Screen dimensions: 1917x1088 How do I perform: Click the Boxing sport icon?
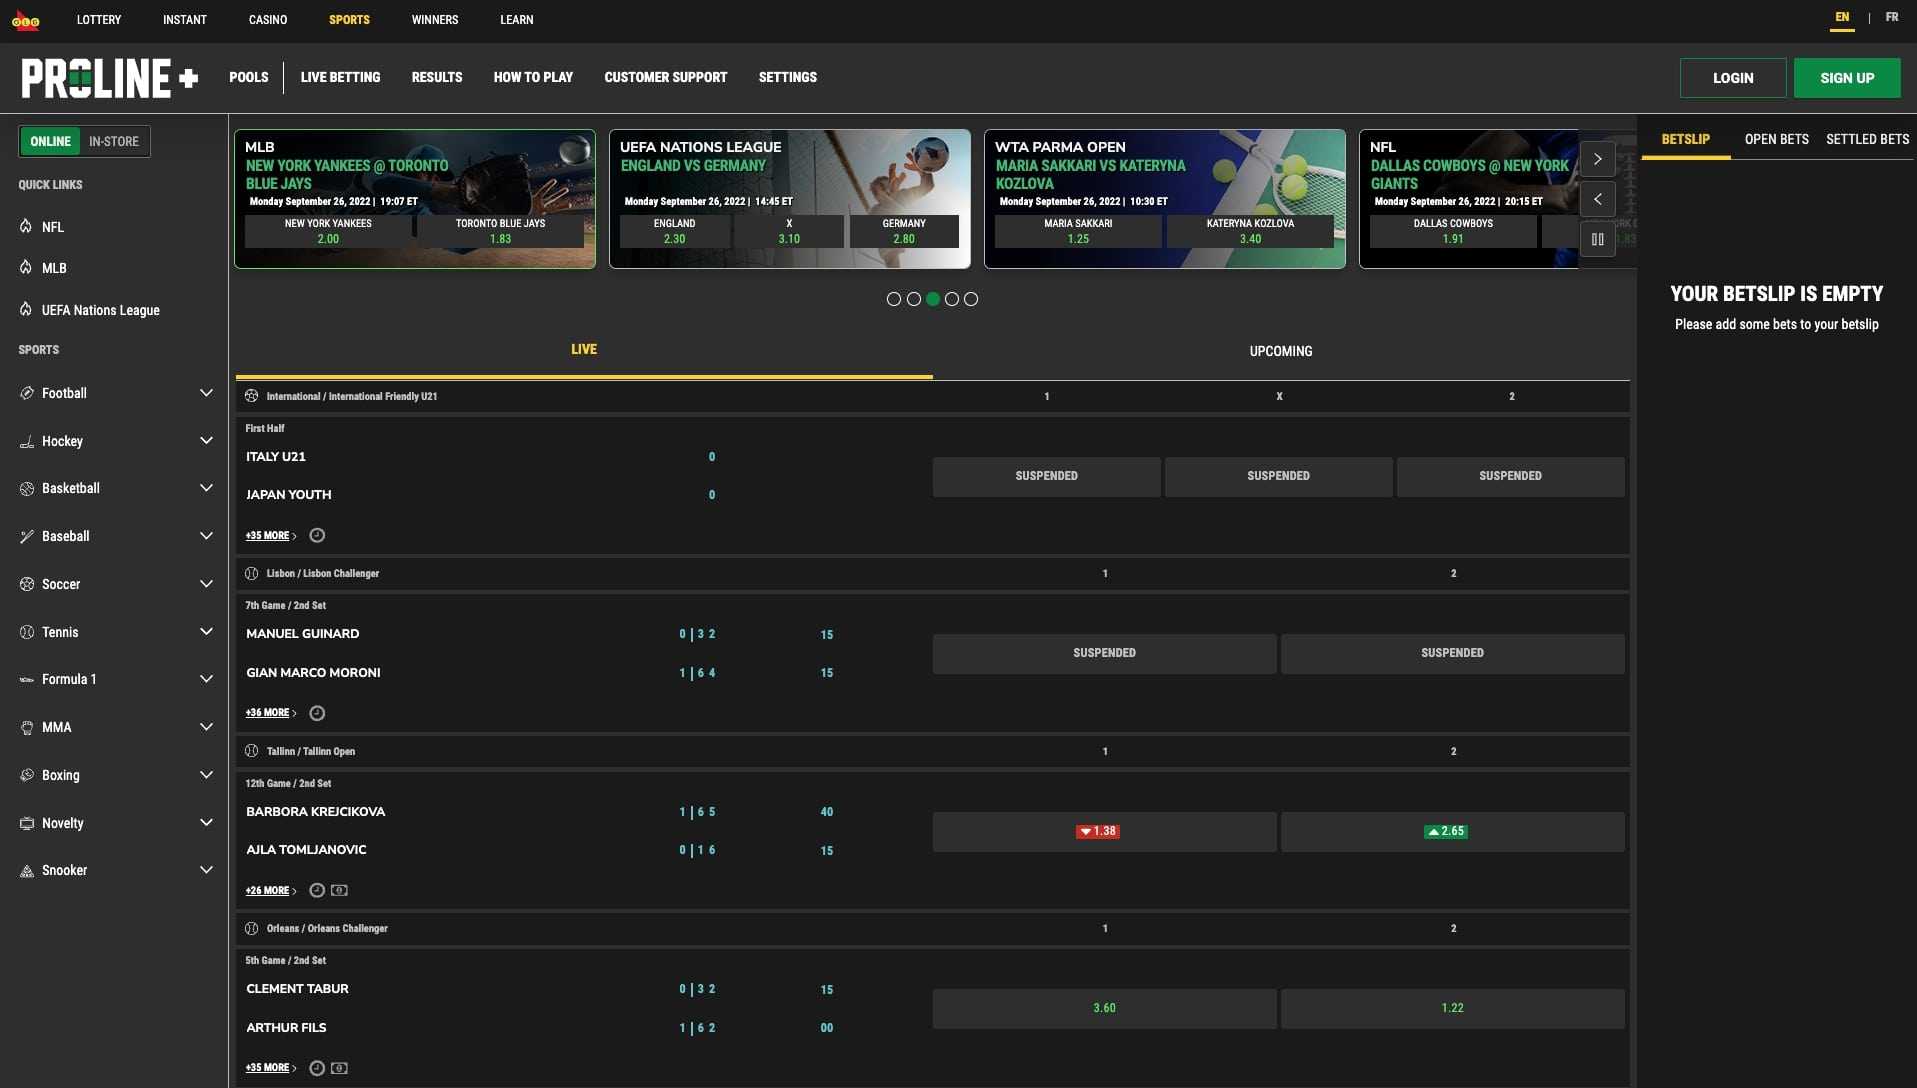click(27, 775)
